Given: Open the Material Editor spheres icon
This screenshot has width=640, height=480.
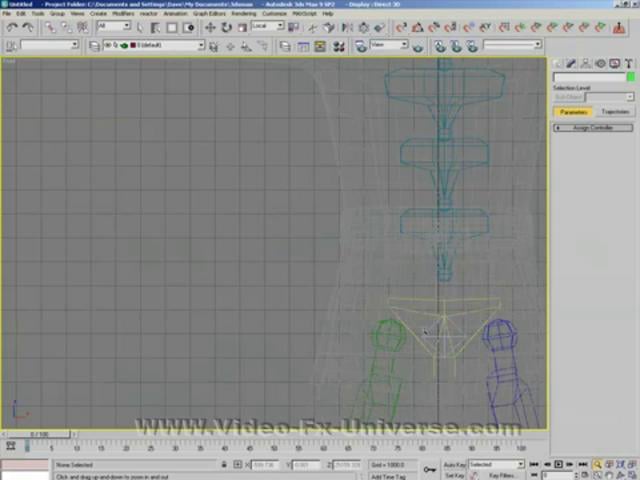Looking at the screenshot, I should [339, 46].
